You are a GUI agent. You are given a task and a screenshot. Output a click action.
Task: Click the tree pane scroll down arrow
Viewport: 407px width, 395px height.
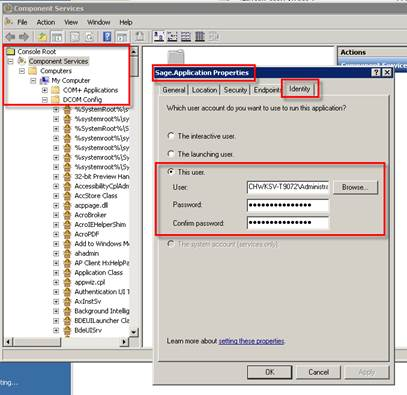(134, 332)
